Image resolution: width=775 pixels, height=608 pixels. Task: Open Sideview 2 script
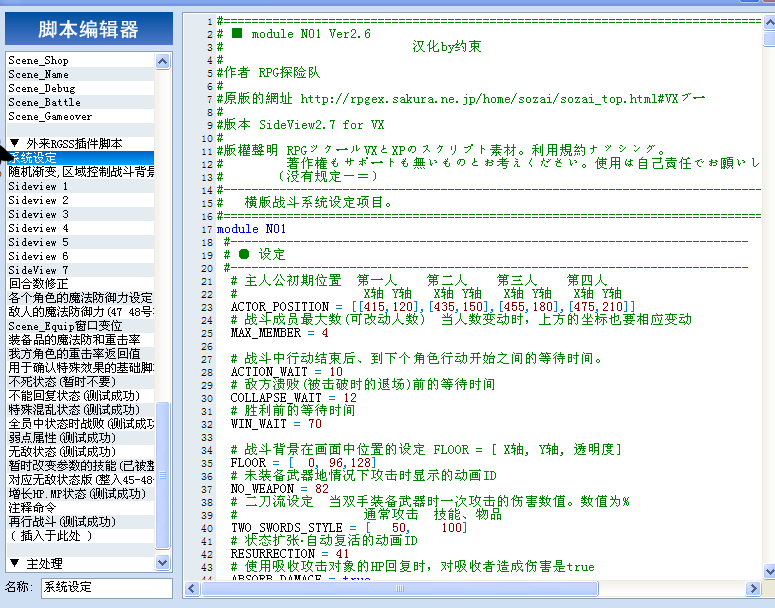click(x=81, y=200)
